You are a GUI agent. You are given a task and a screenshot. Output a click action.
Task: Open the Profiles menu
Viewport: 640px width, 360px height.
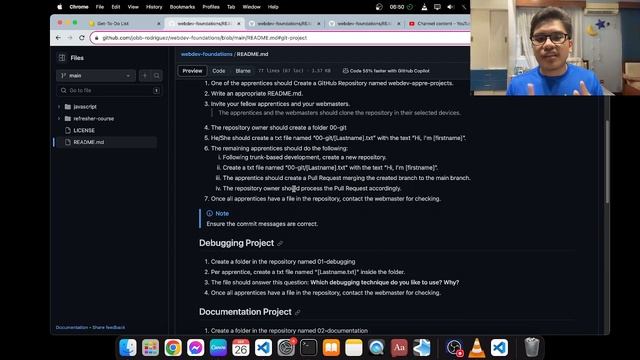211,7
